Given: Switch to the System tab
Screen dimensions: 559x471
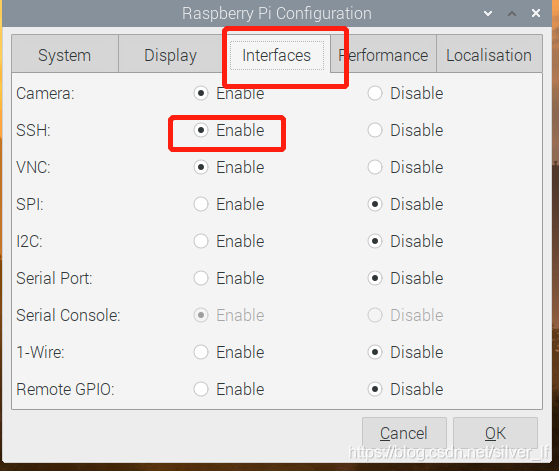Looking at the screenshot, I should 65,55.
